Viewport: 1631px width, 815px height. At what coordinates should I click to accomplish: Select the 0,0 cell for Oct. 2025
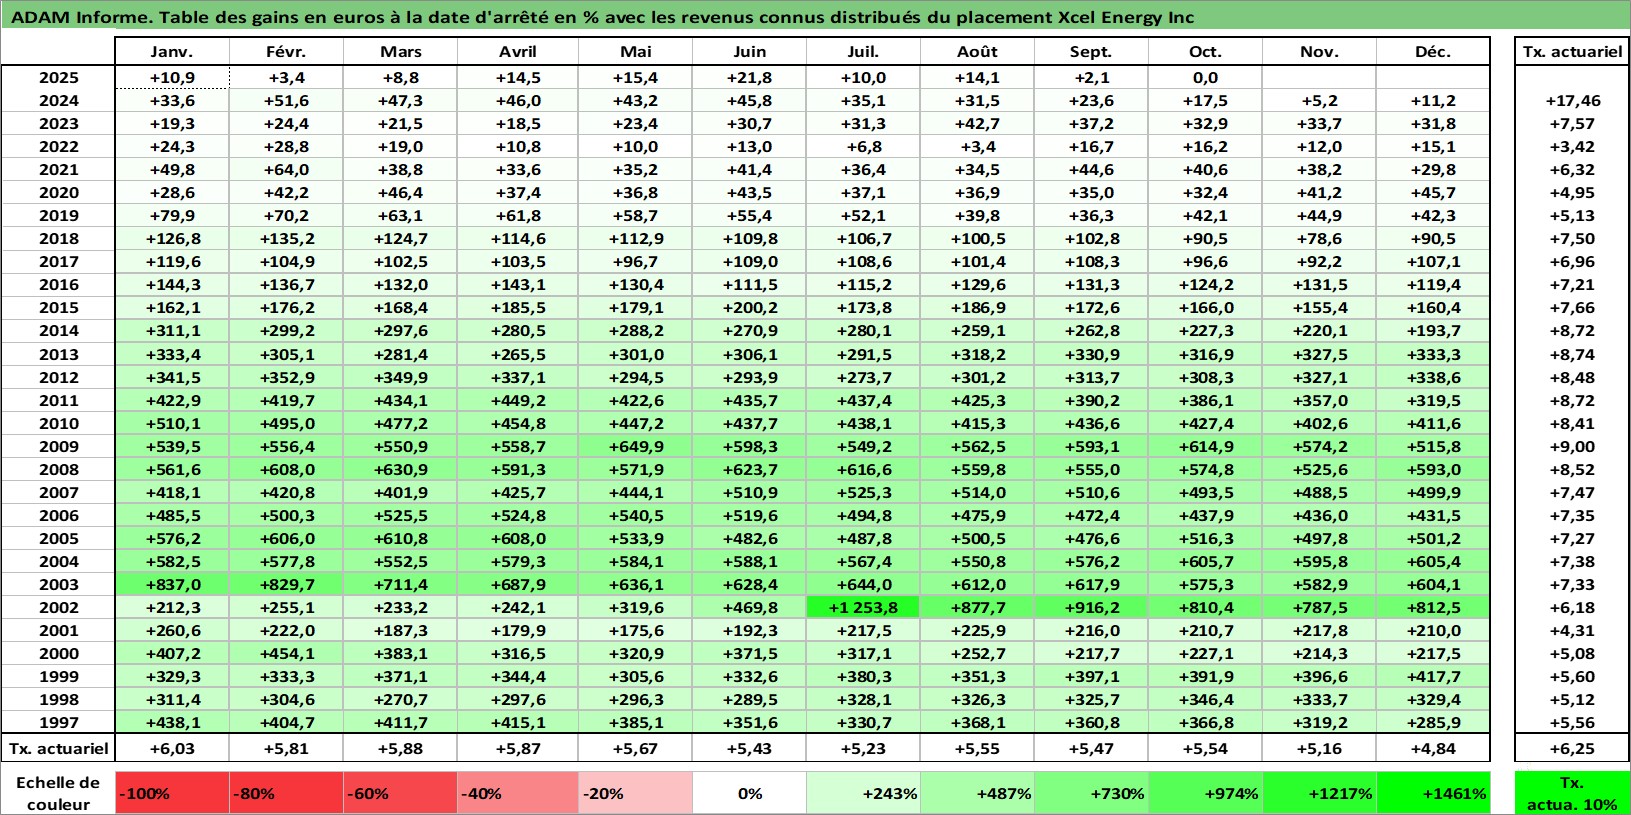tap(1206, 77)
